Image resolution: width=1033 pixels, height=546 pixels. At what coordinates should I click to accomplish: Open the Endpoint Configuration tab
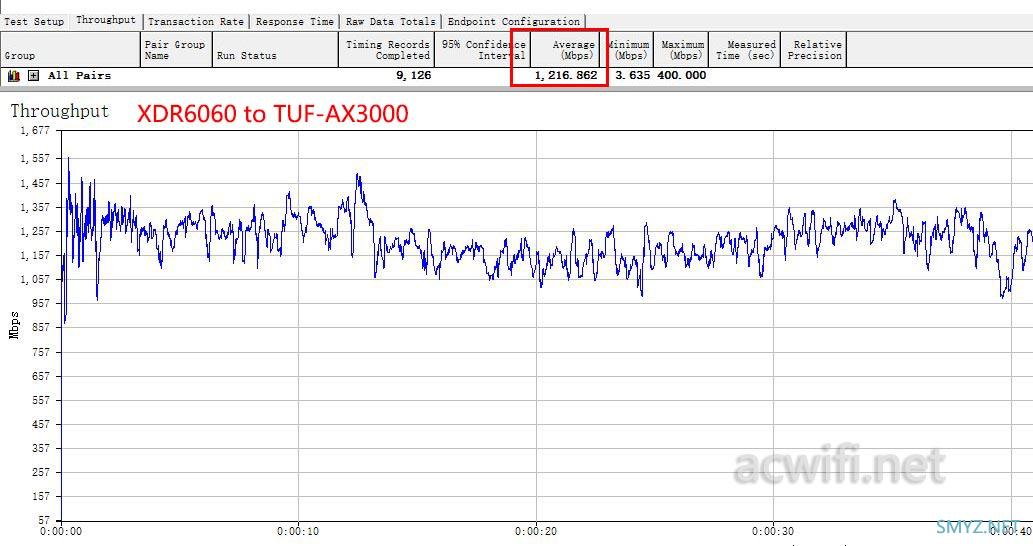point(513,22)
